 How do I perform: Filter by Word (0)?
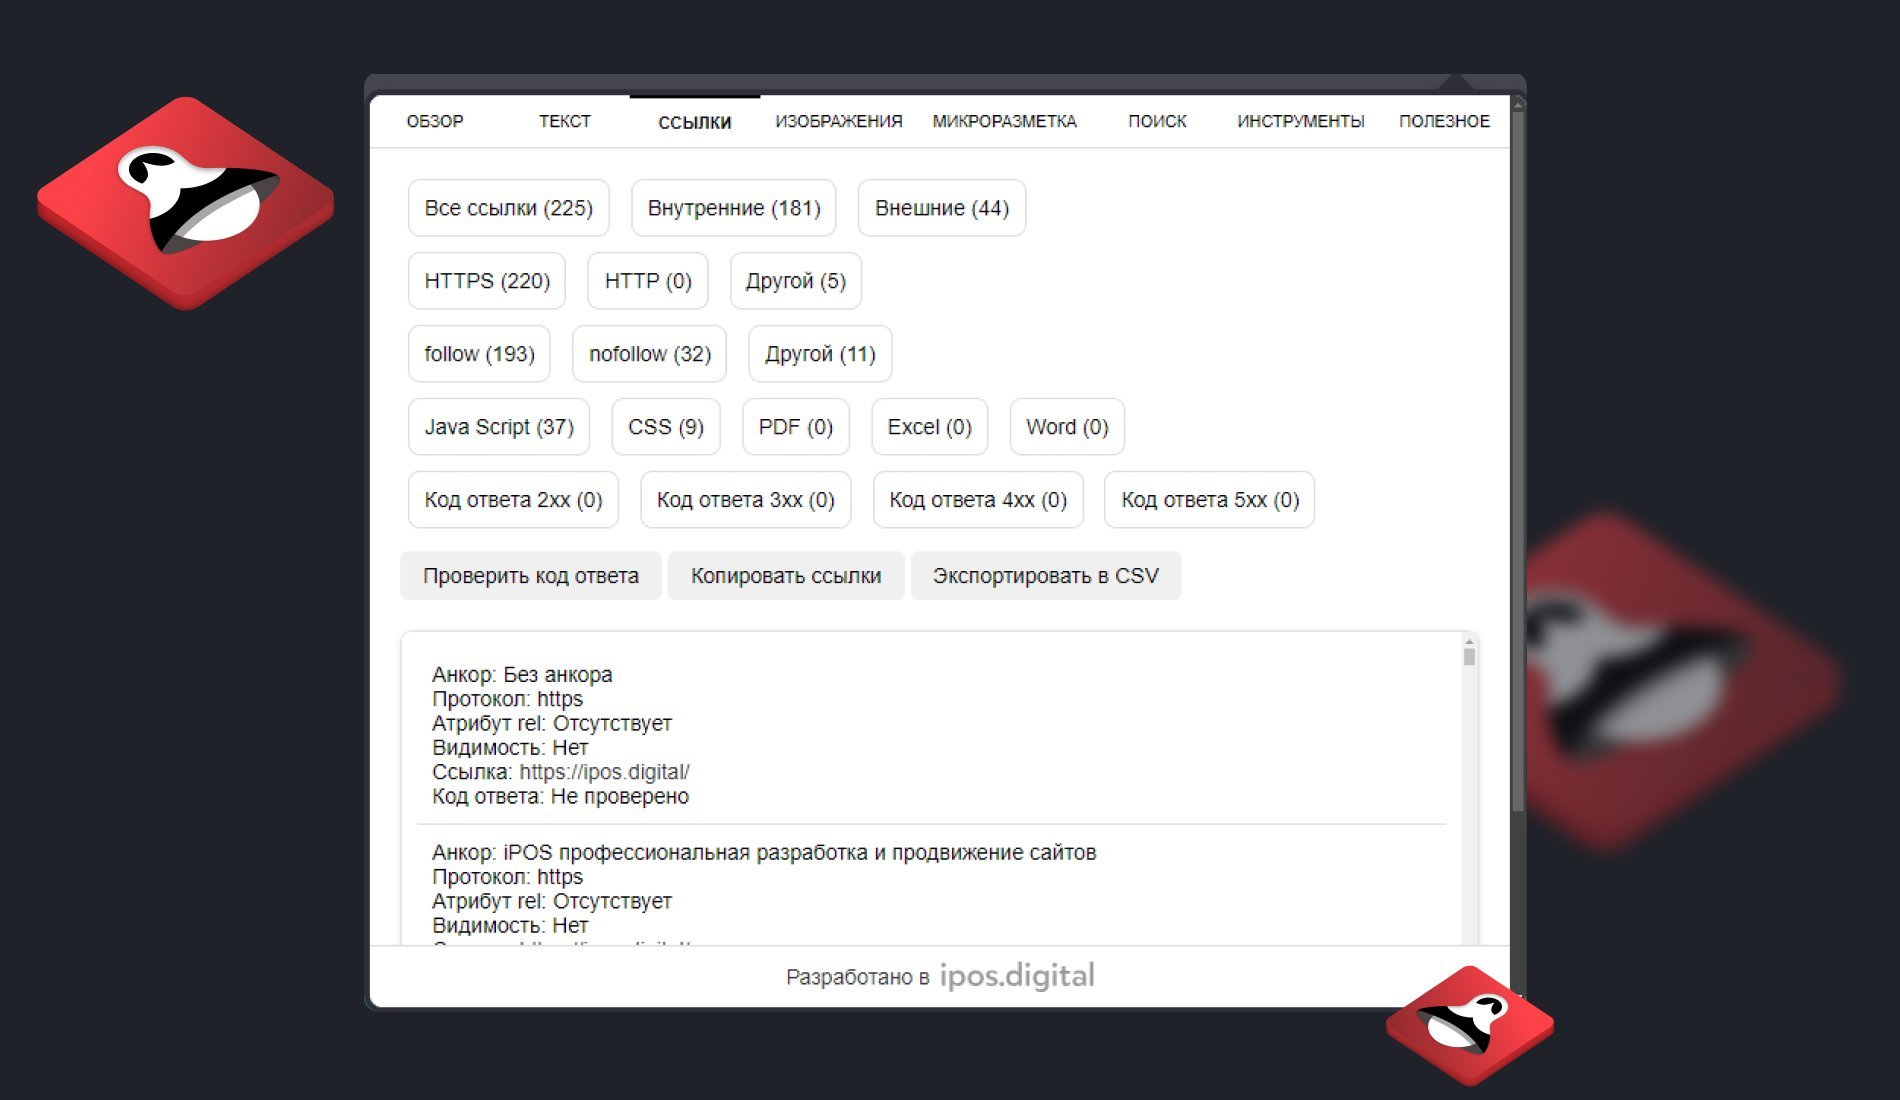pyautogui.click(x=1067, y=427)
